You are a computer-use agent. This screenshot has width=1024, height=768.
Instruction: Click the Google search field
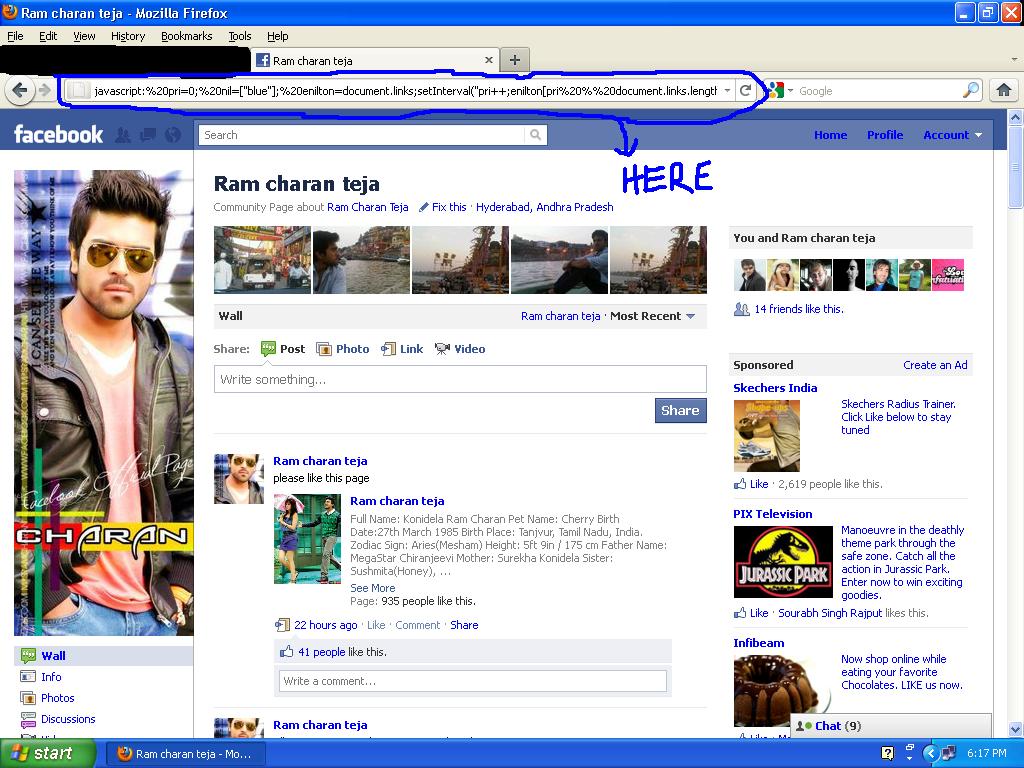pos(879,91)
